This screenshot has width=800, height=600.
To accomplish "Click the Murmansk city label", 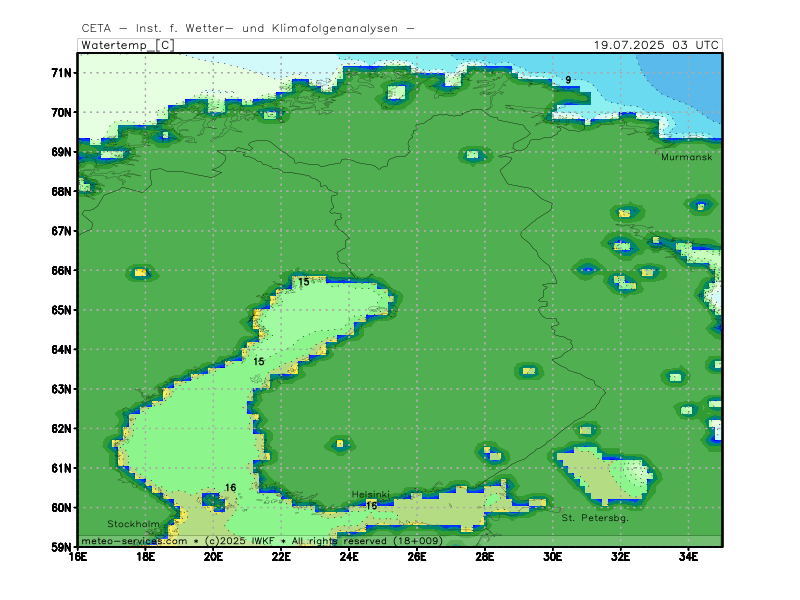I will [686, 157].
